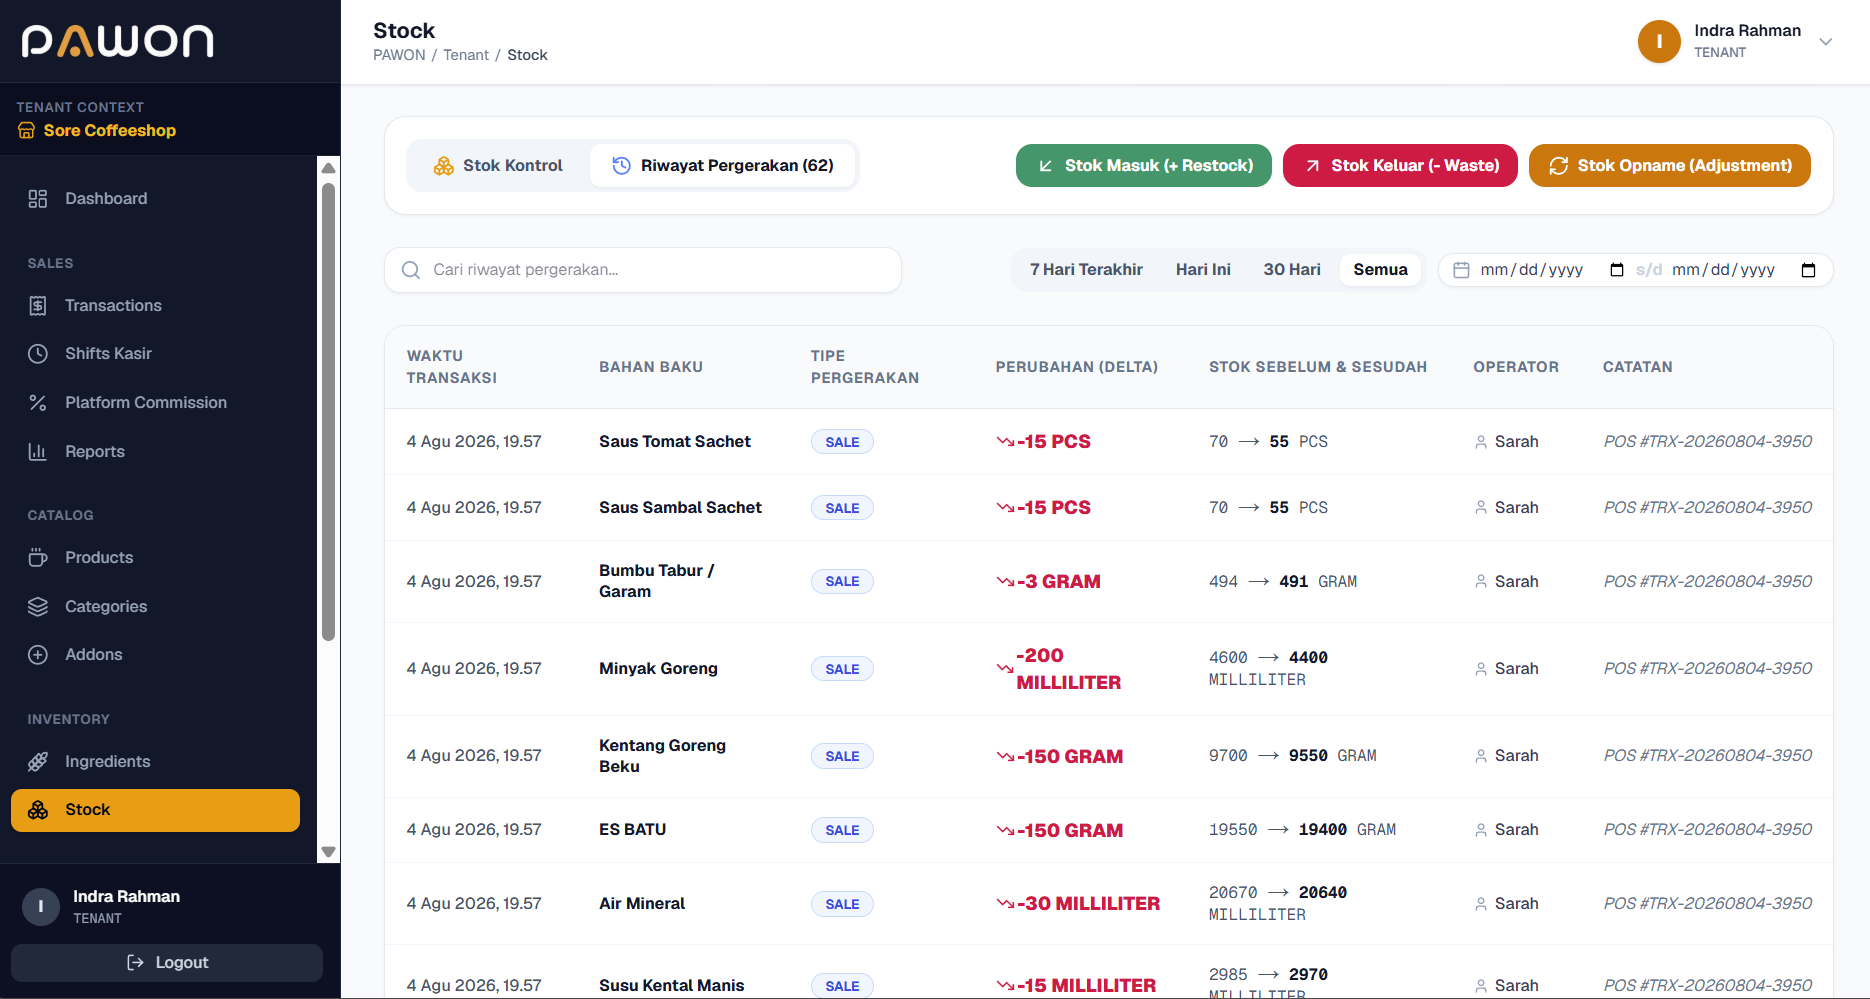Click the calendar icon left of start date

pos(1461,270)
